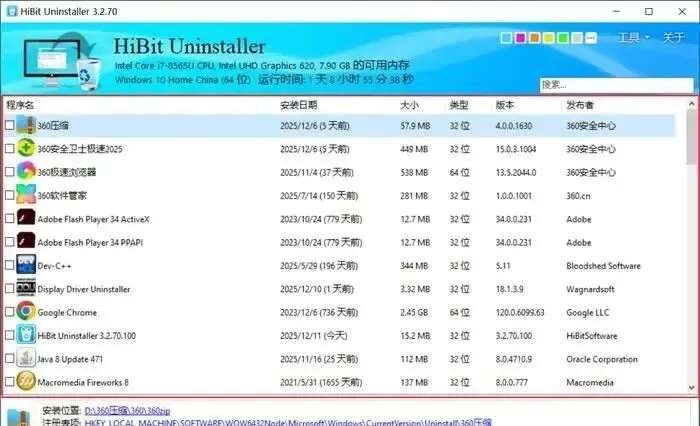Click the Dev-C++ program icon
Viewport: 700px width, 426px height.
tap(26, 265)
